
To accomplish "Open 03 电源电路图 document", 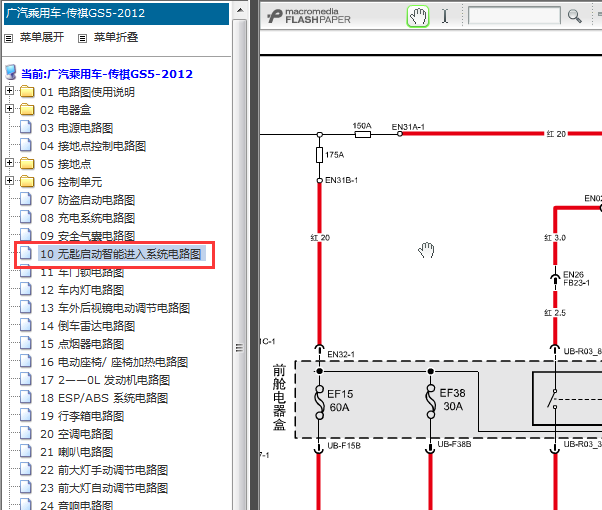I will (76, 128).
